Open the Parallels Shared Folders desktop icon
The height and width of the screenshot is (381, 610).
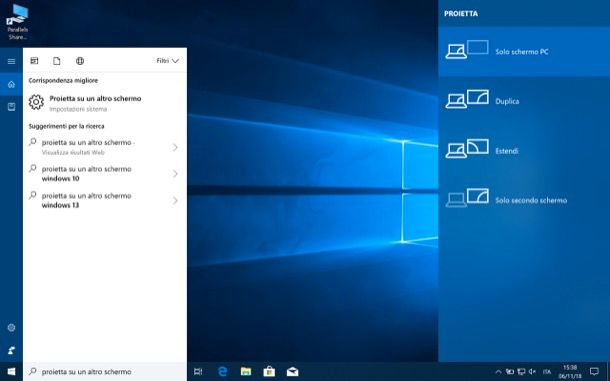pyautogui.click(x=18, y=21)
